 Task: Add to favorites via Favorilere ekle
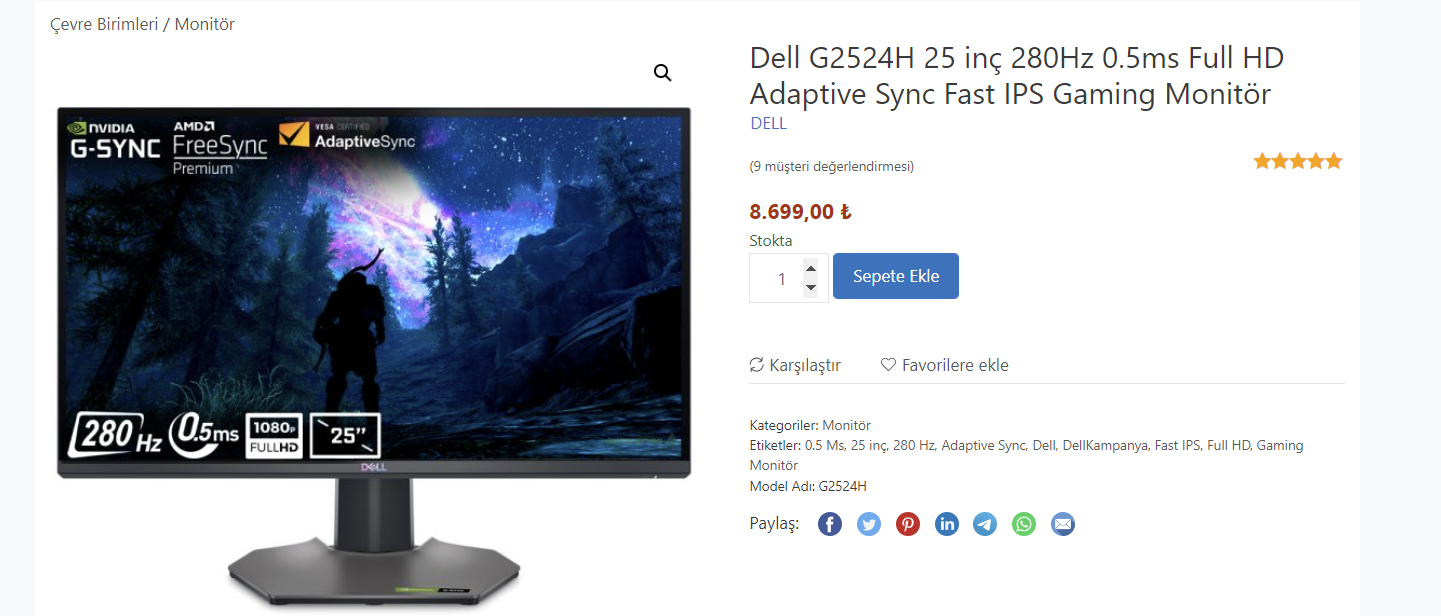[x=945, y=365]
